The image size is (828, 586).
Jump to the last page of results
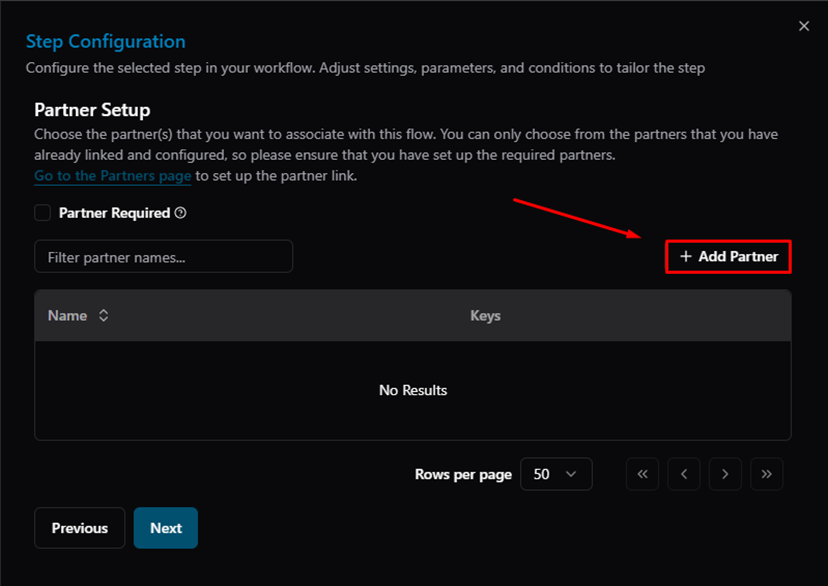[766, 474]
